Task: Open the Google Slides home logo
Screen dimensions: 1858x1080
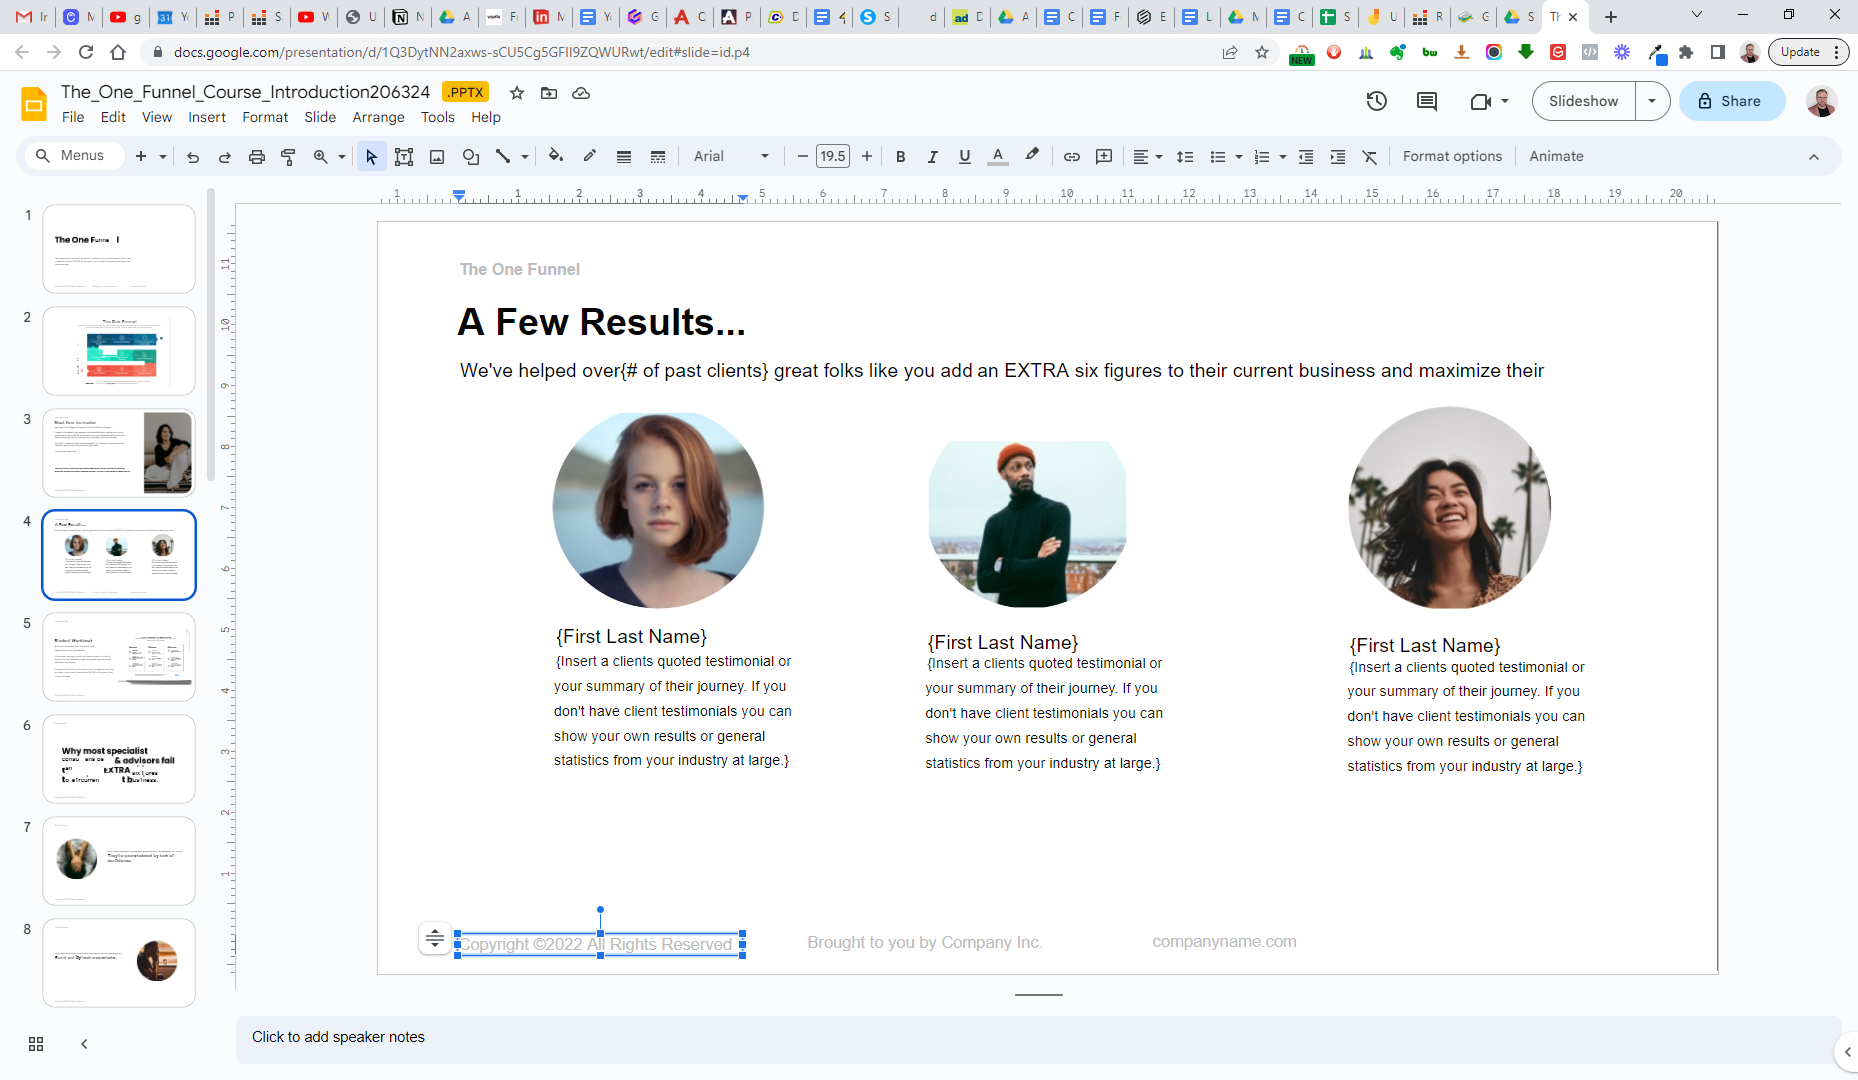Action: pos(34,103)
